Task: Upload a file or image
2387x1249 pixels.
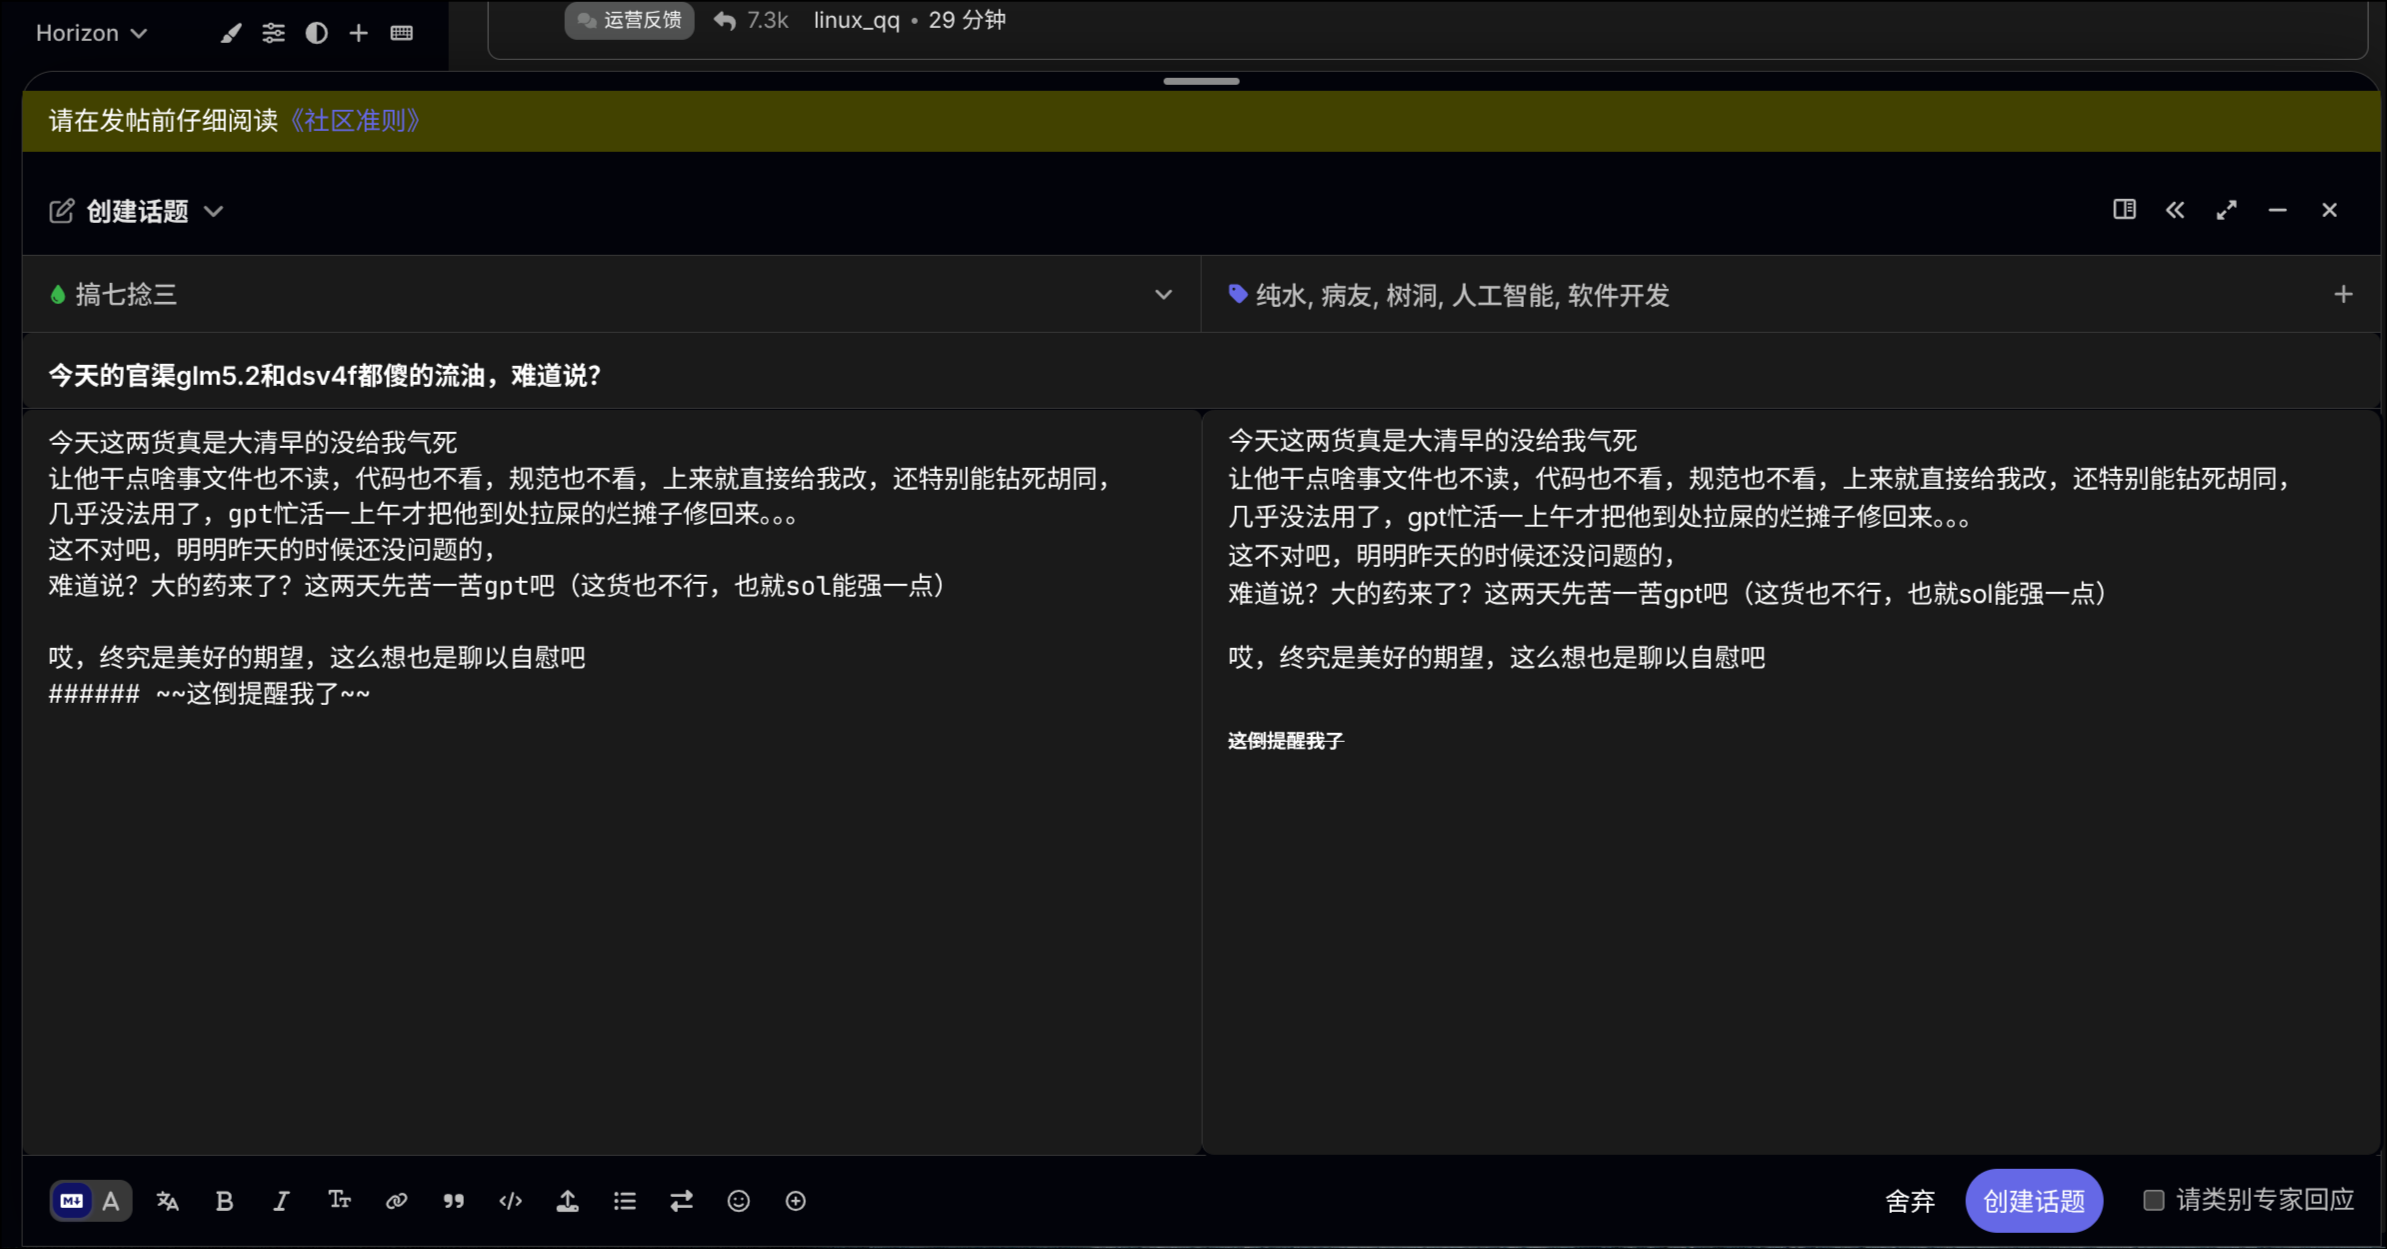Action: [567, 1201]
